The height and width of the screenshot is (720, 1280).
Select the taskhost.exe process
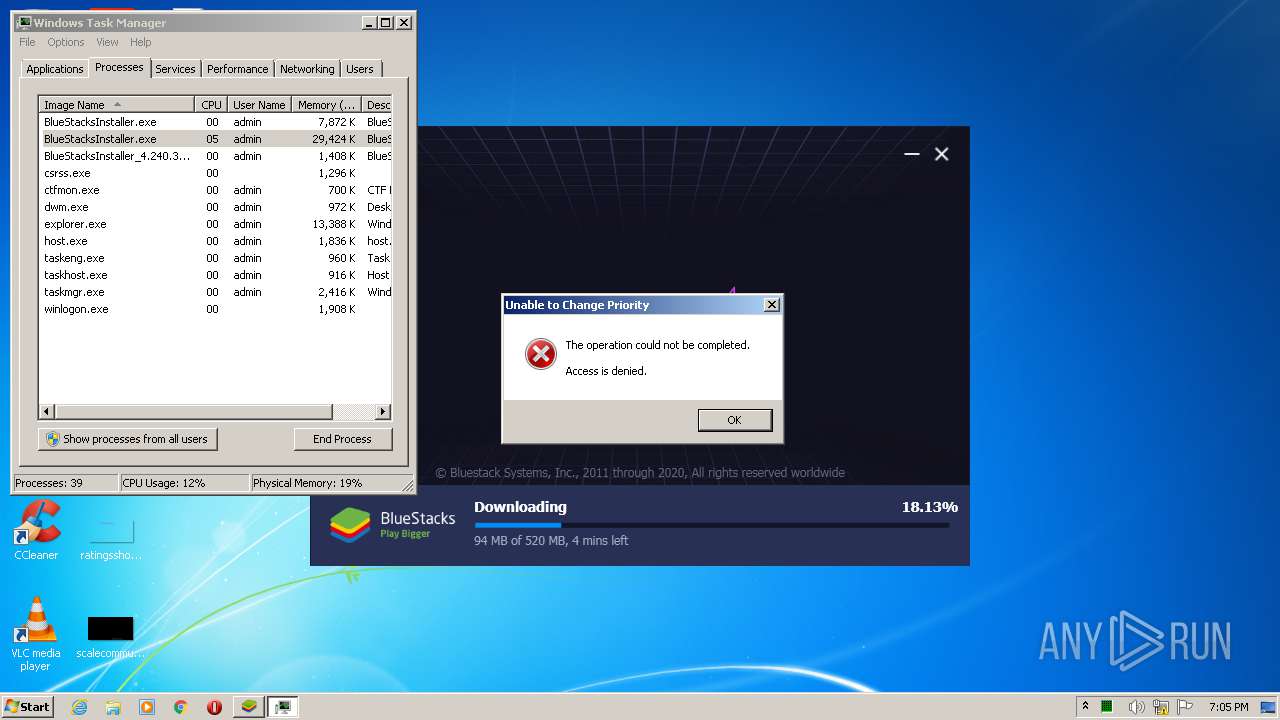point(215,275)
